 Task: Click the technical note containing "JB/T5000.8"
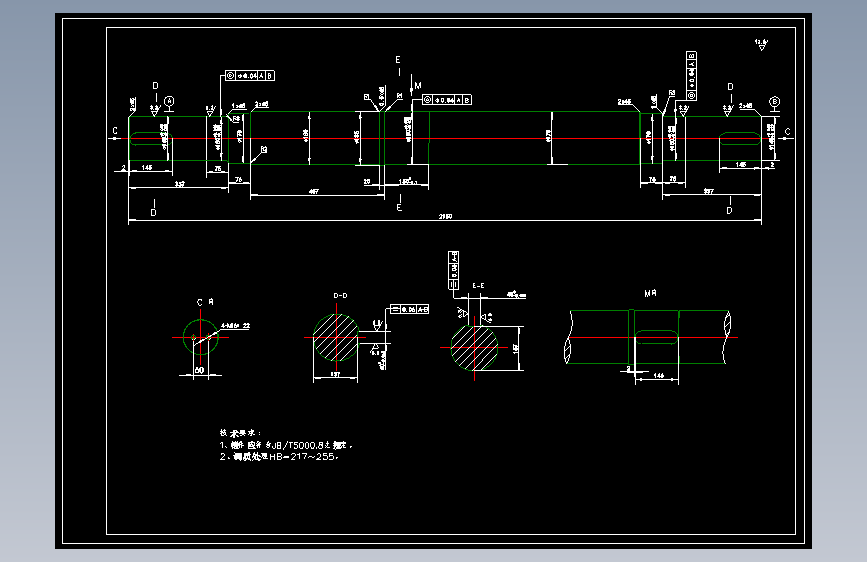286,445
